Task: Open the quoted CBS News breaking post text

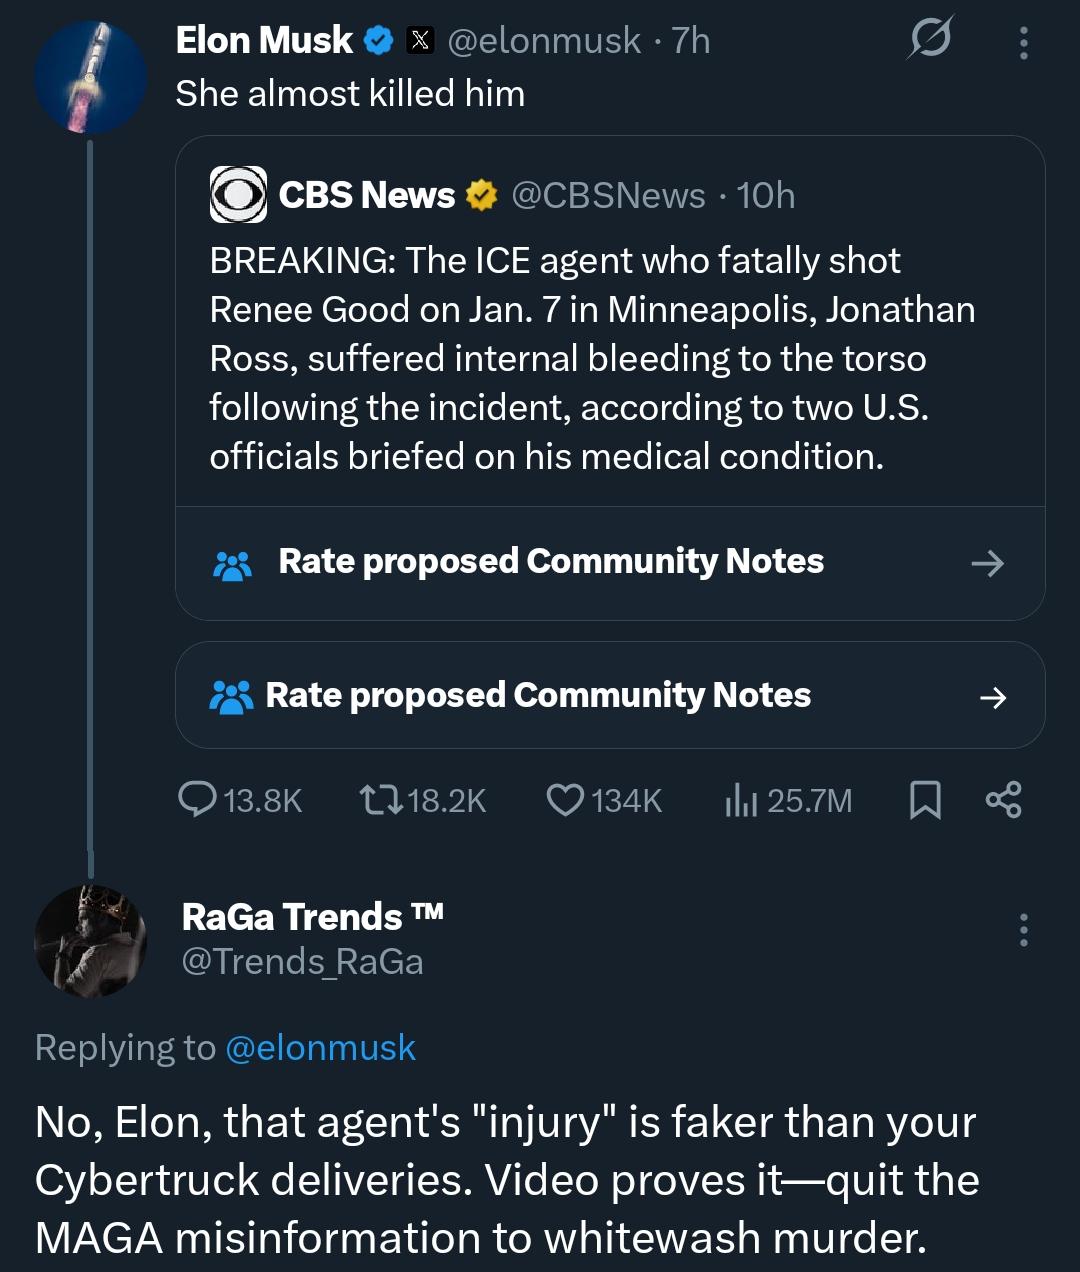Action: [x=590, y=358]
